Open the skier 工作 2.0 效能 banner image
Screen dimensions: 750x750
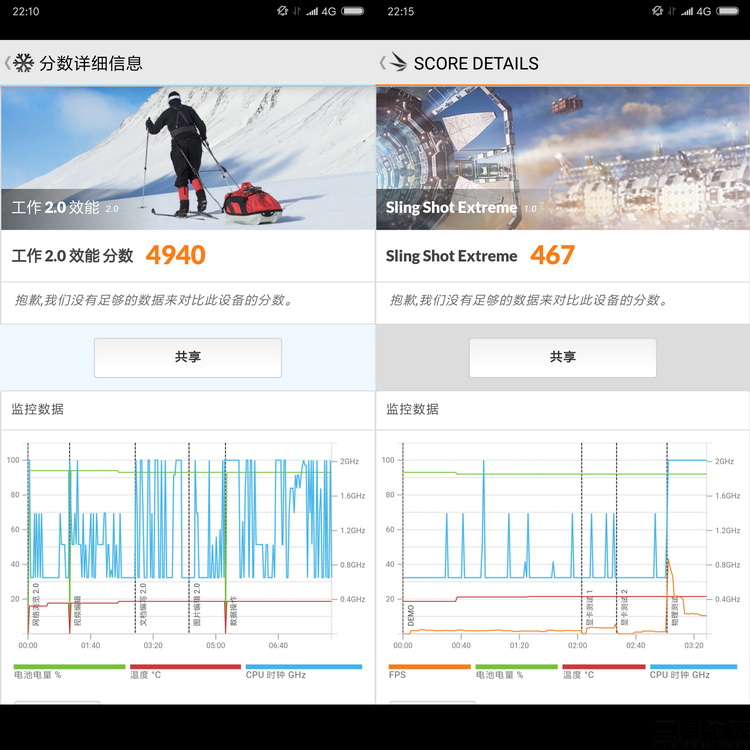click(x=187, y=158)
